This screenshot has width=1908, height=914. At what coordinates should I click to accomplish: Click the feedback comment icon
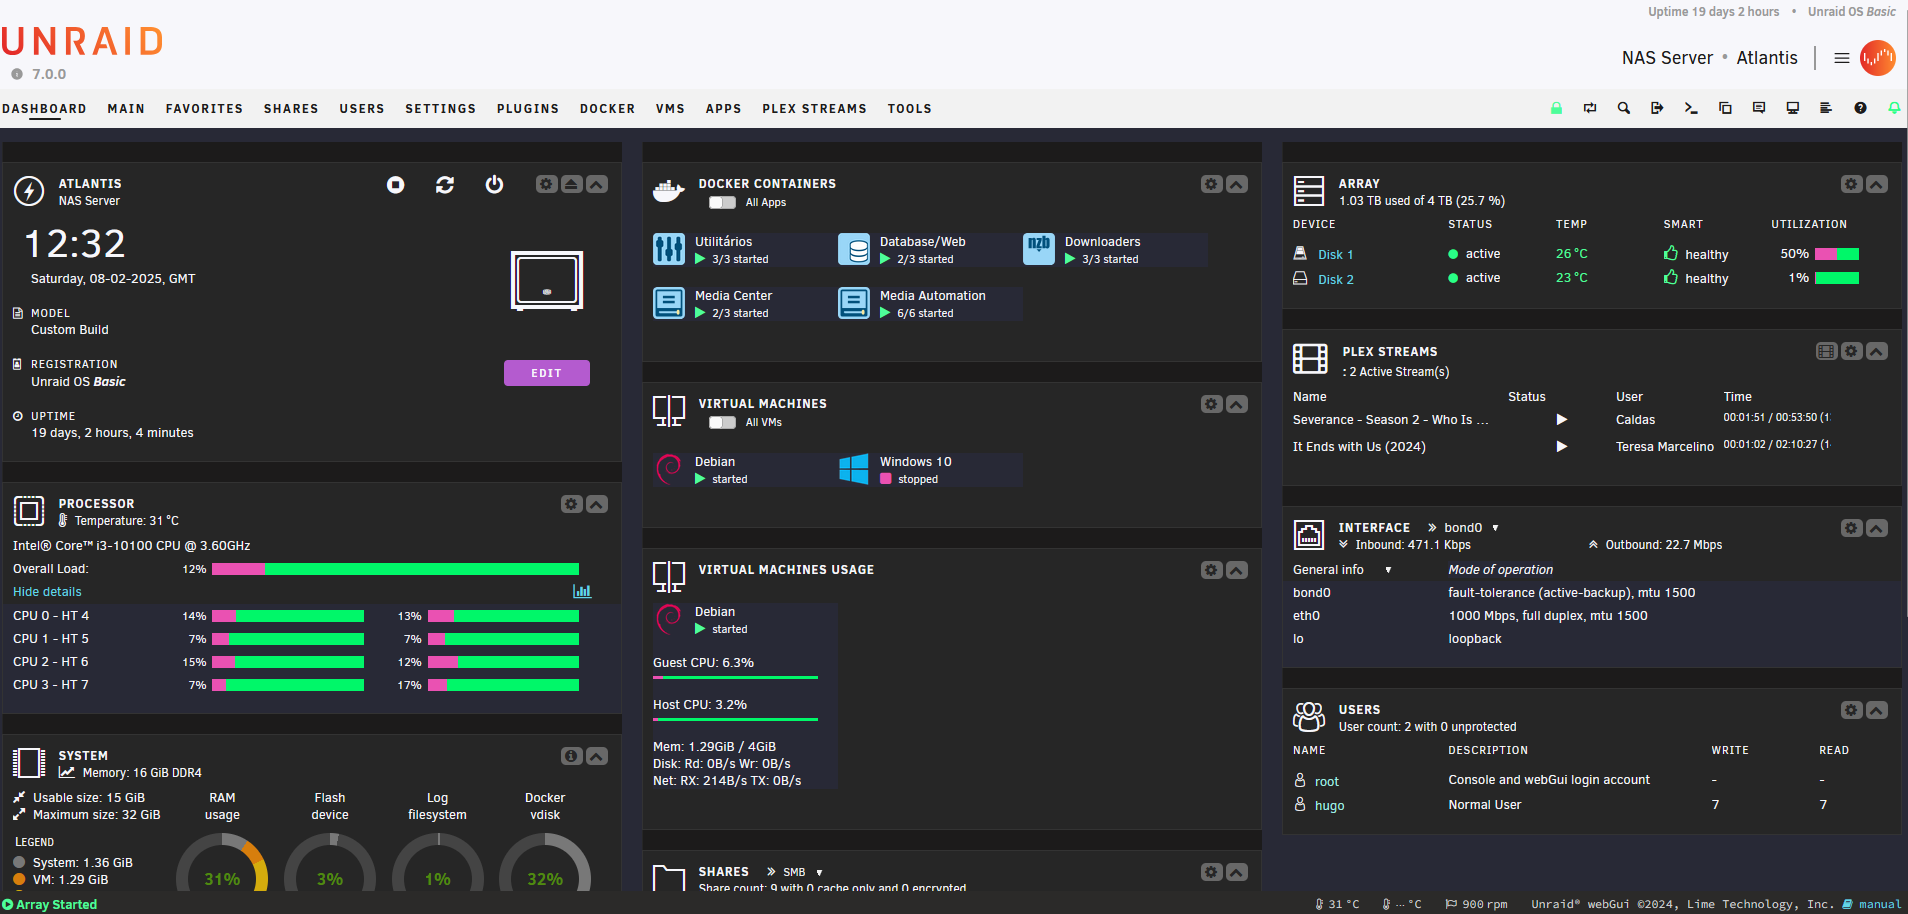(1759, 108)
